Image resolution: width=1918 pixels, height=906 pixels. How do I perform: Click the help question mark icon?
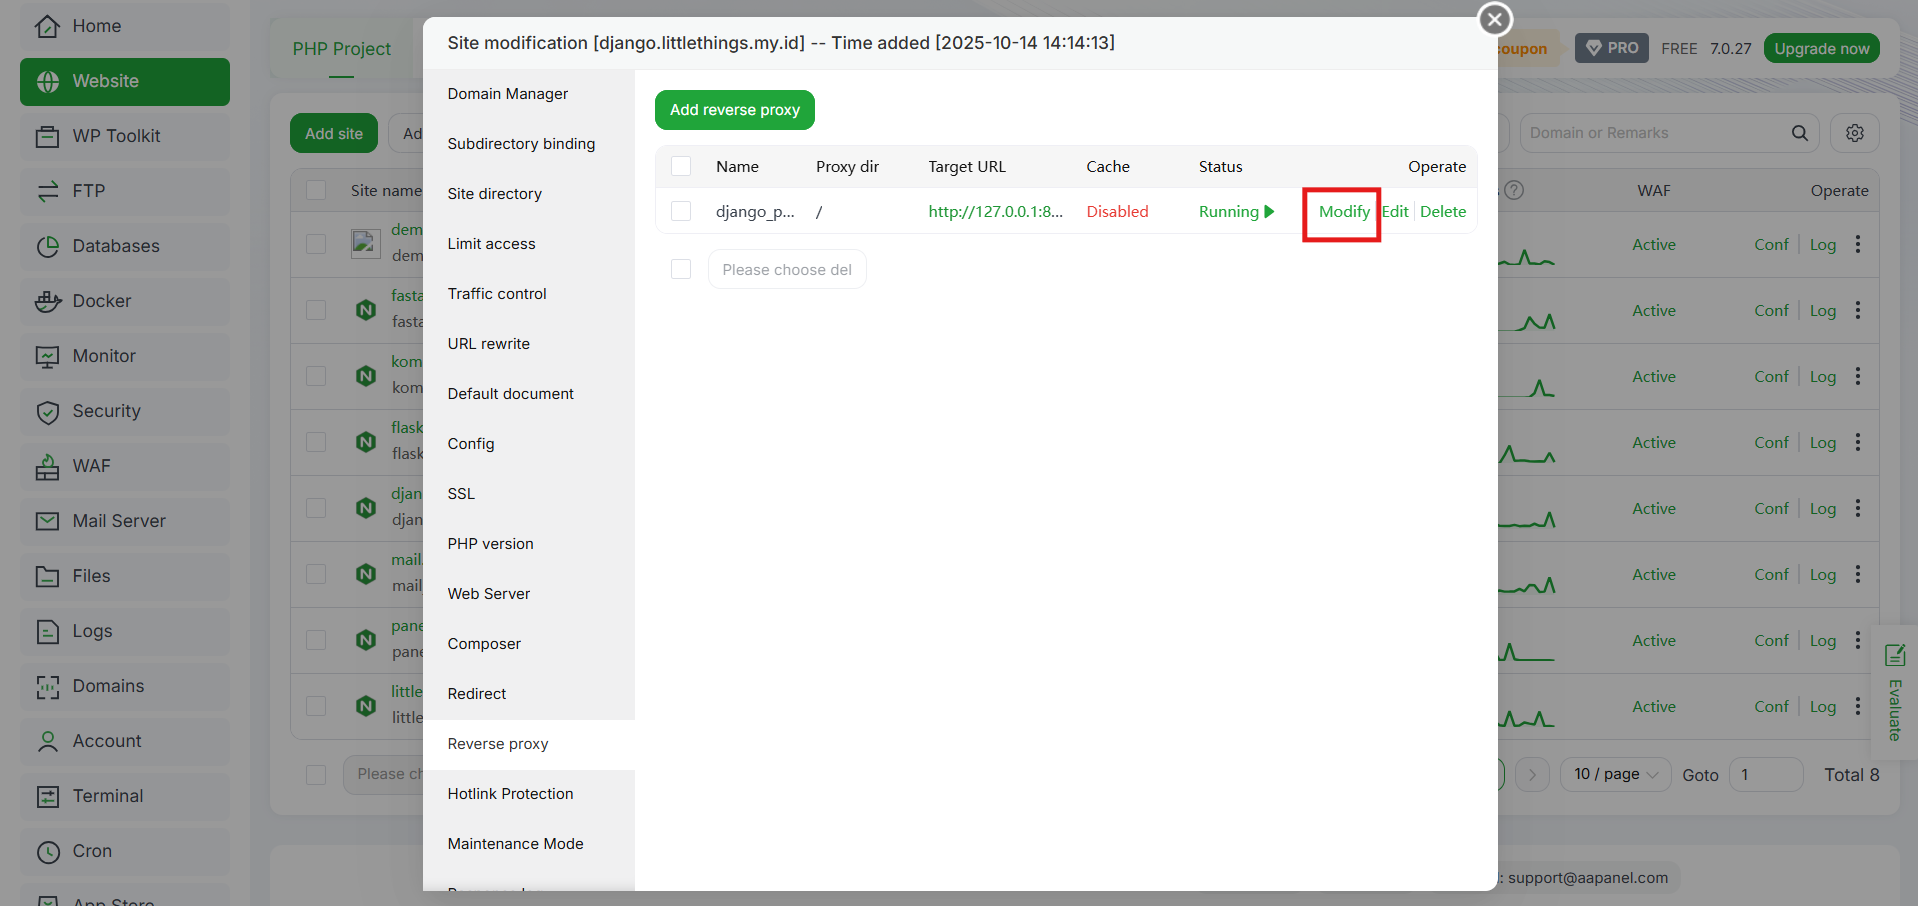point(1514,190)
